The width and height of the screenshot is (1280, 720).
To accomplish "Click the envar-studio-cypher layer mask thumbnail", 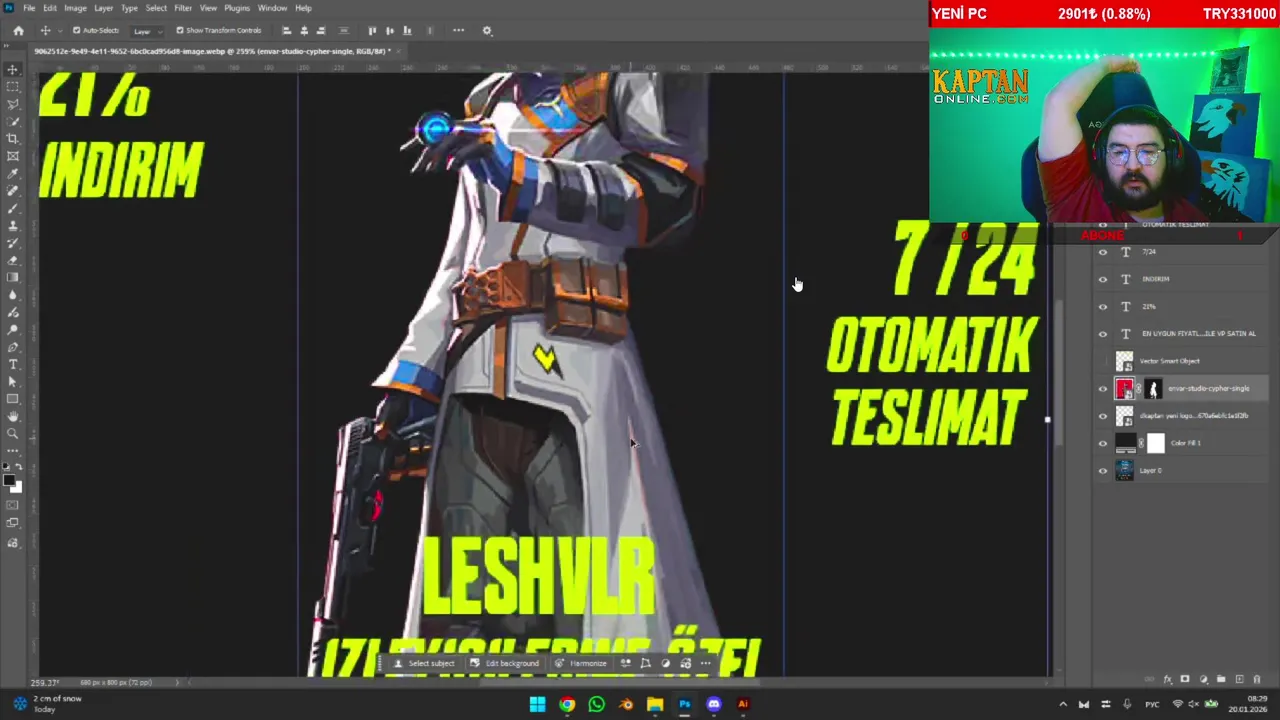I will [1153, 388].
